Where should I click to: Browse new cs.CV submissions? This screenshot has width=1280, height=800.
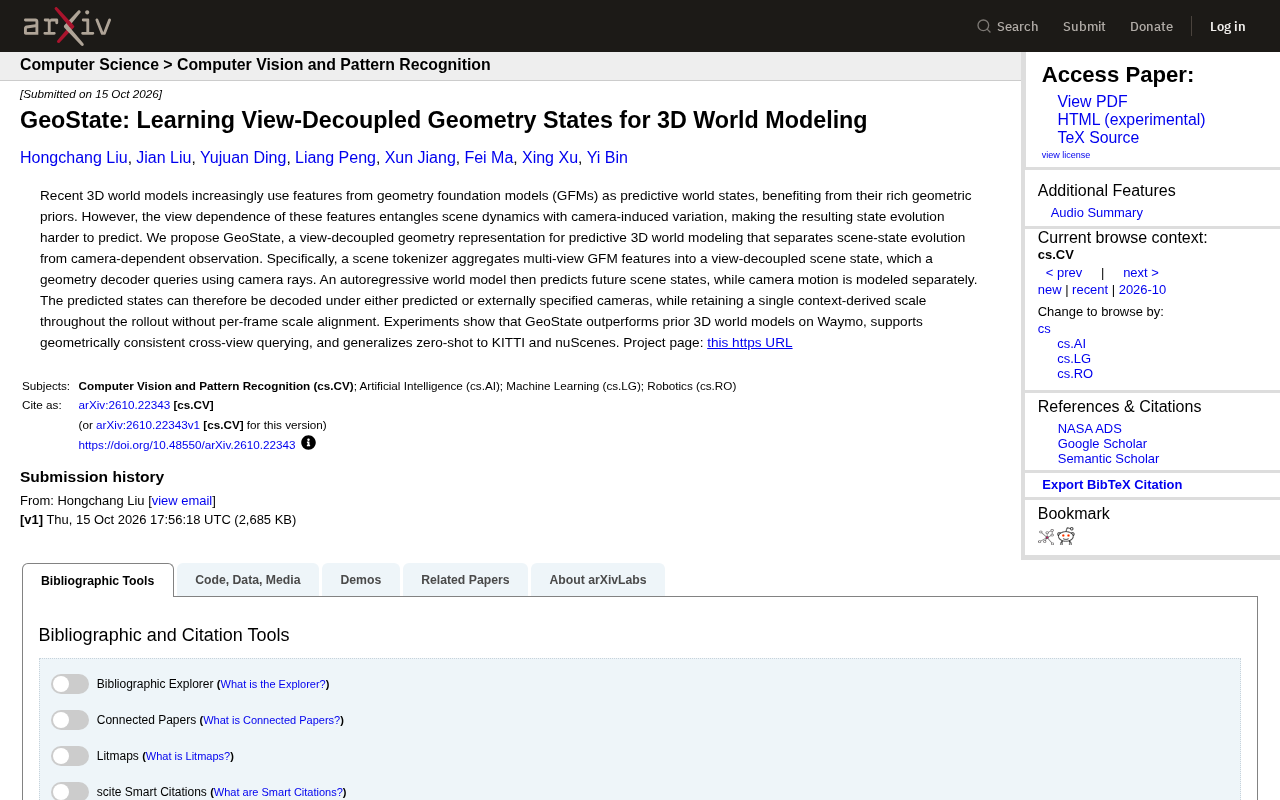[x=1050, y=290]
